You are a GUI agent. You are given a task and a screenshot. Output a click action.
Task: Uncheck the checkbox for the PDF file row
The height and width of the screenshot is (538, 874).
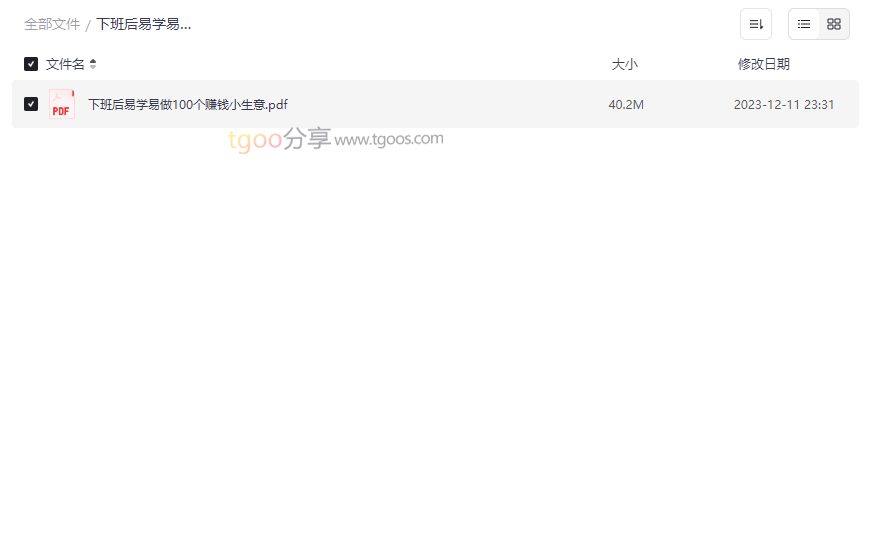click(31, 104)
